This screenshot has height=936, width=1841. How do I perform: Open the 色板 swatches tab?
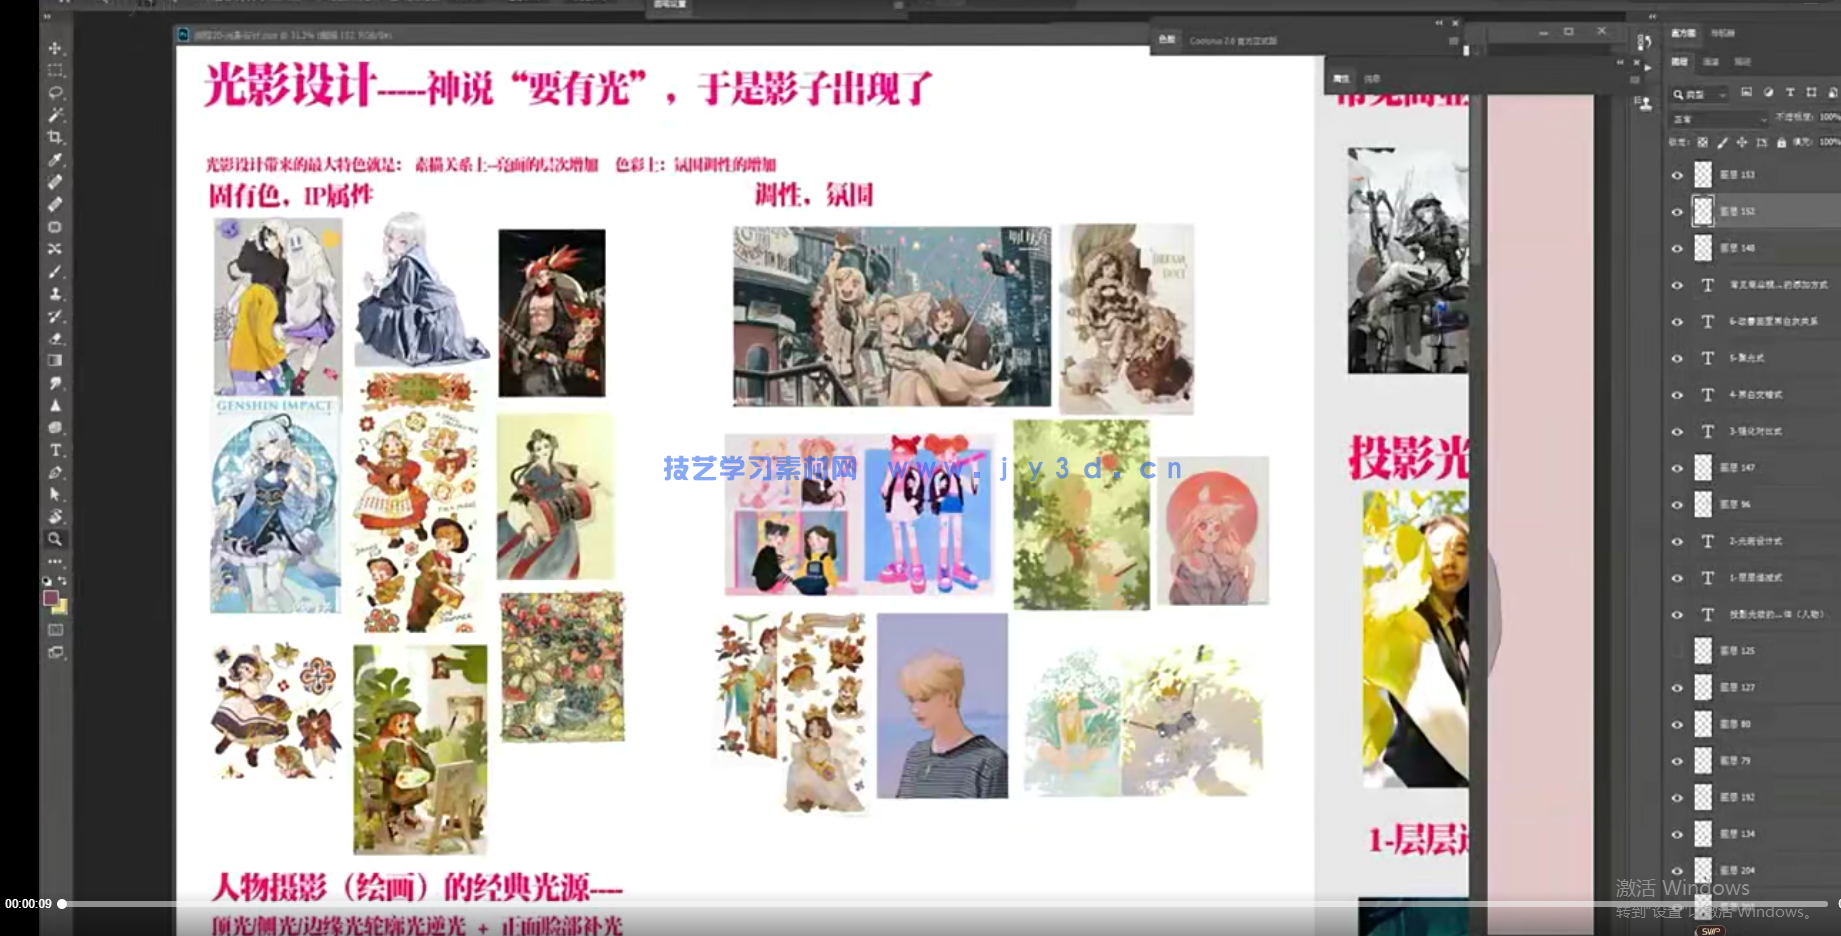coord(1166,41)
